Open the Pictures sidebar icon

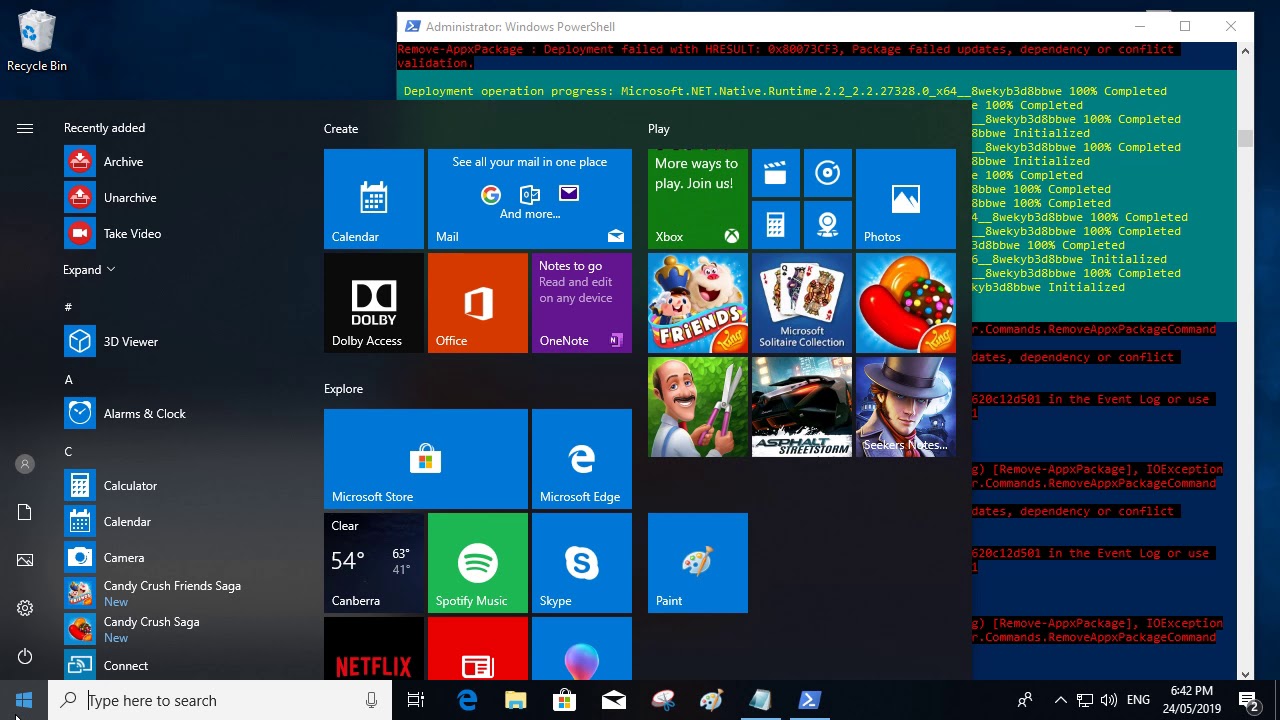pos(25,560)
